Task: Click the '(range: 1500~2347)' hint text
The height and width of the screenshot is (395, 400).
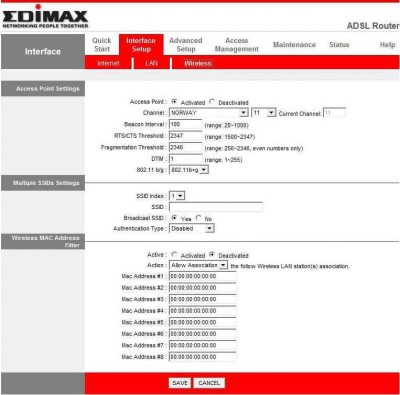Action: click(x=230, y=137)
